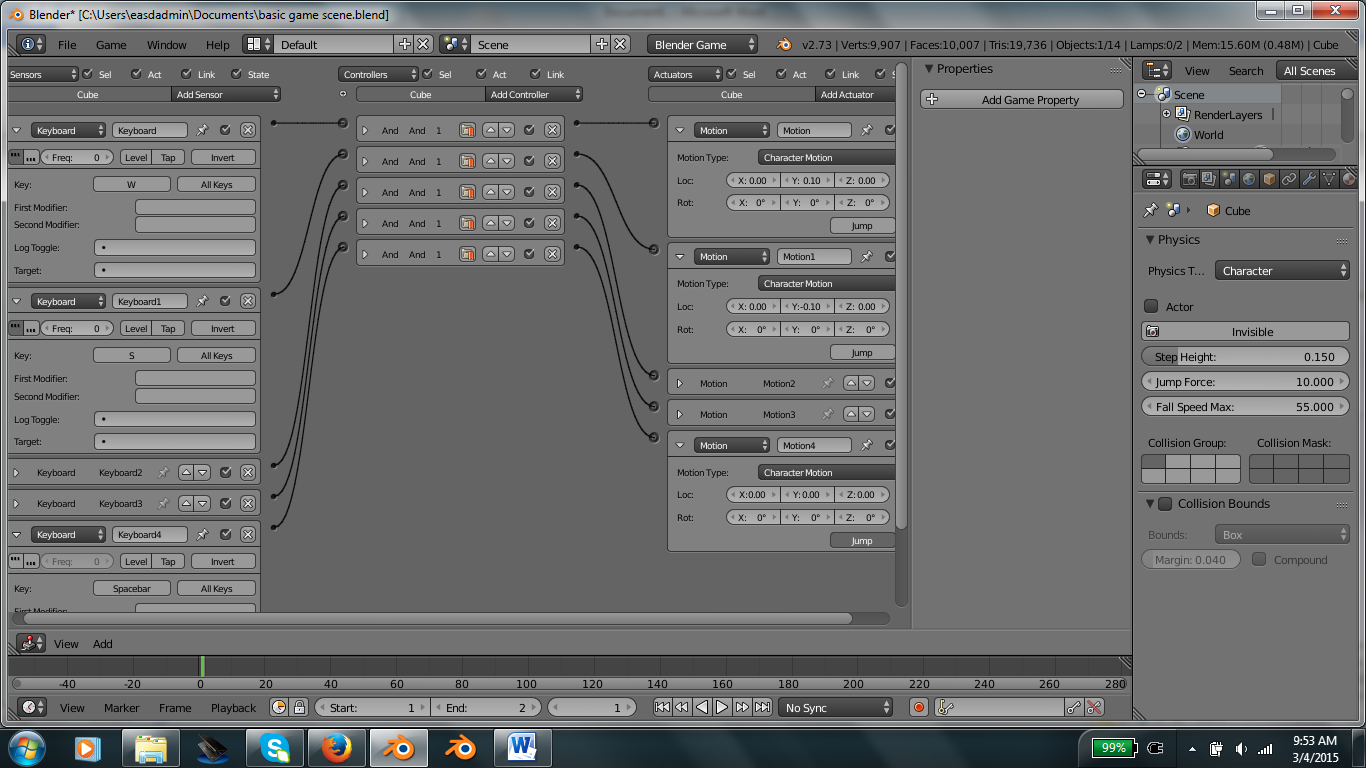Open state settings of second And controller
The image size is (1366, 768).
(467, 161)
